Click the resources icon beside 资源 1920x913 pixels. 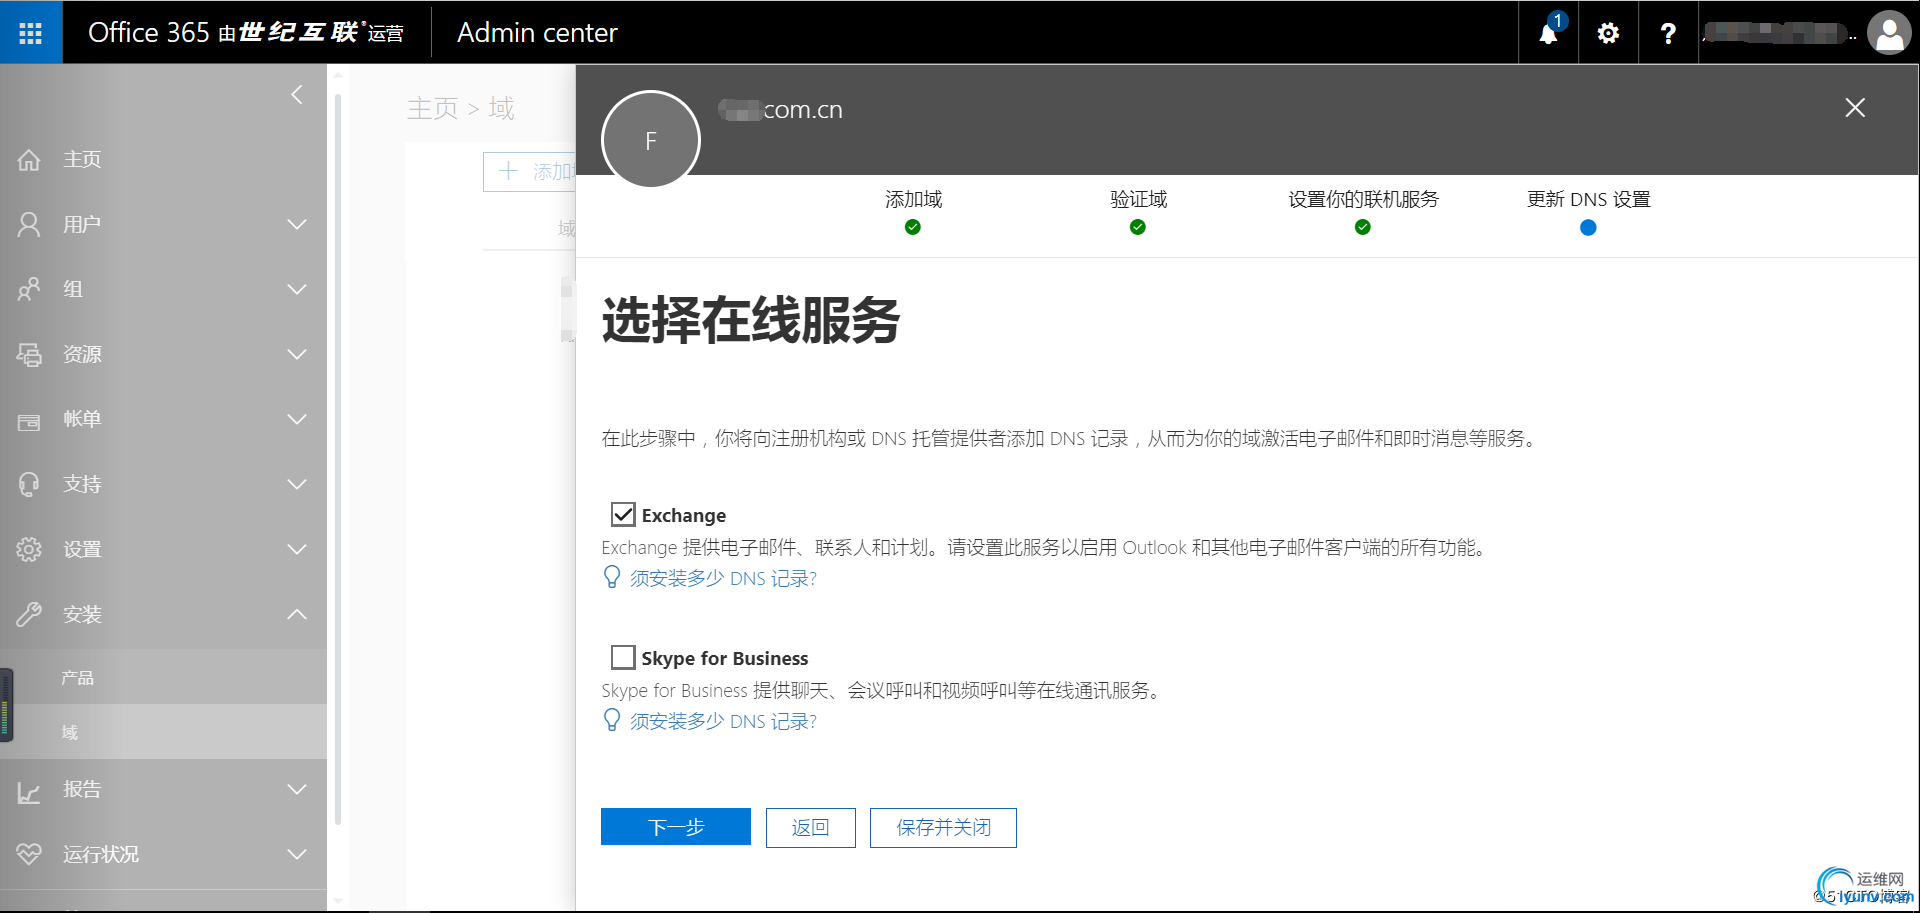tap(29, 355)
